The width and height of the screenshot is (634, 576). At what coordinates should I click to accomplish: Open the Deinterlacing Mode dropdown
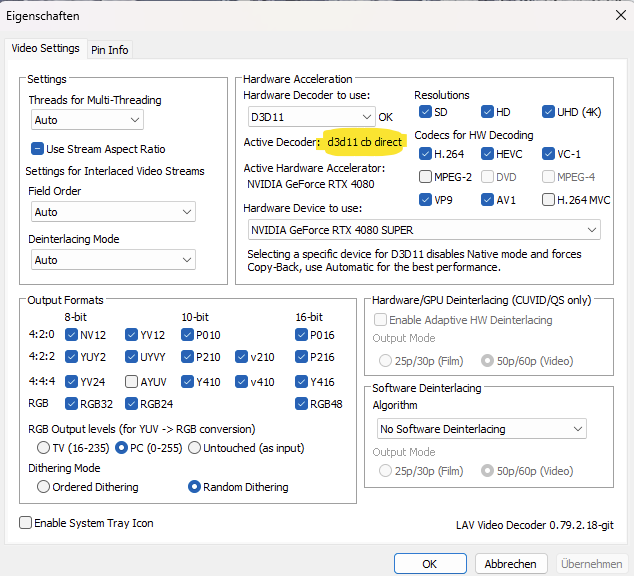(113, 260)
